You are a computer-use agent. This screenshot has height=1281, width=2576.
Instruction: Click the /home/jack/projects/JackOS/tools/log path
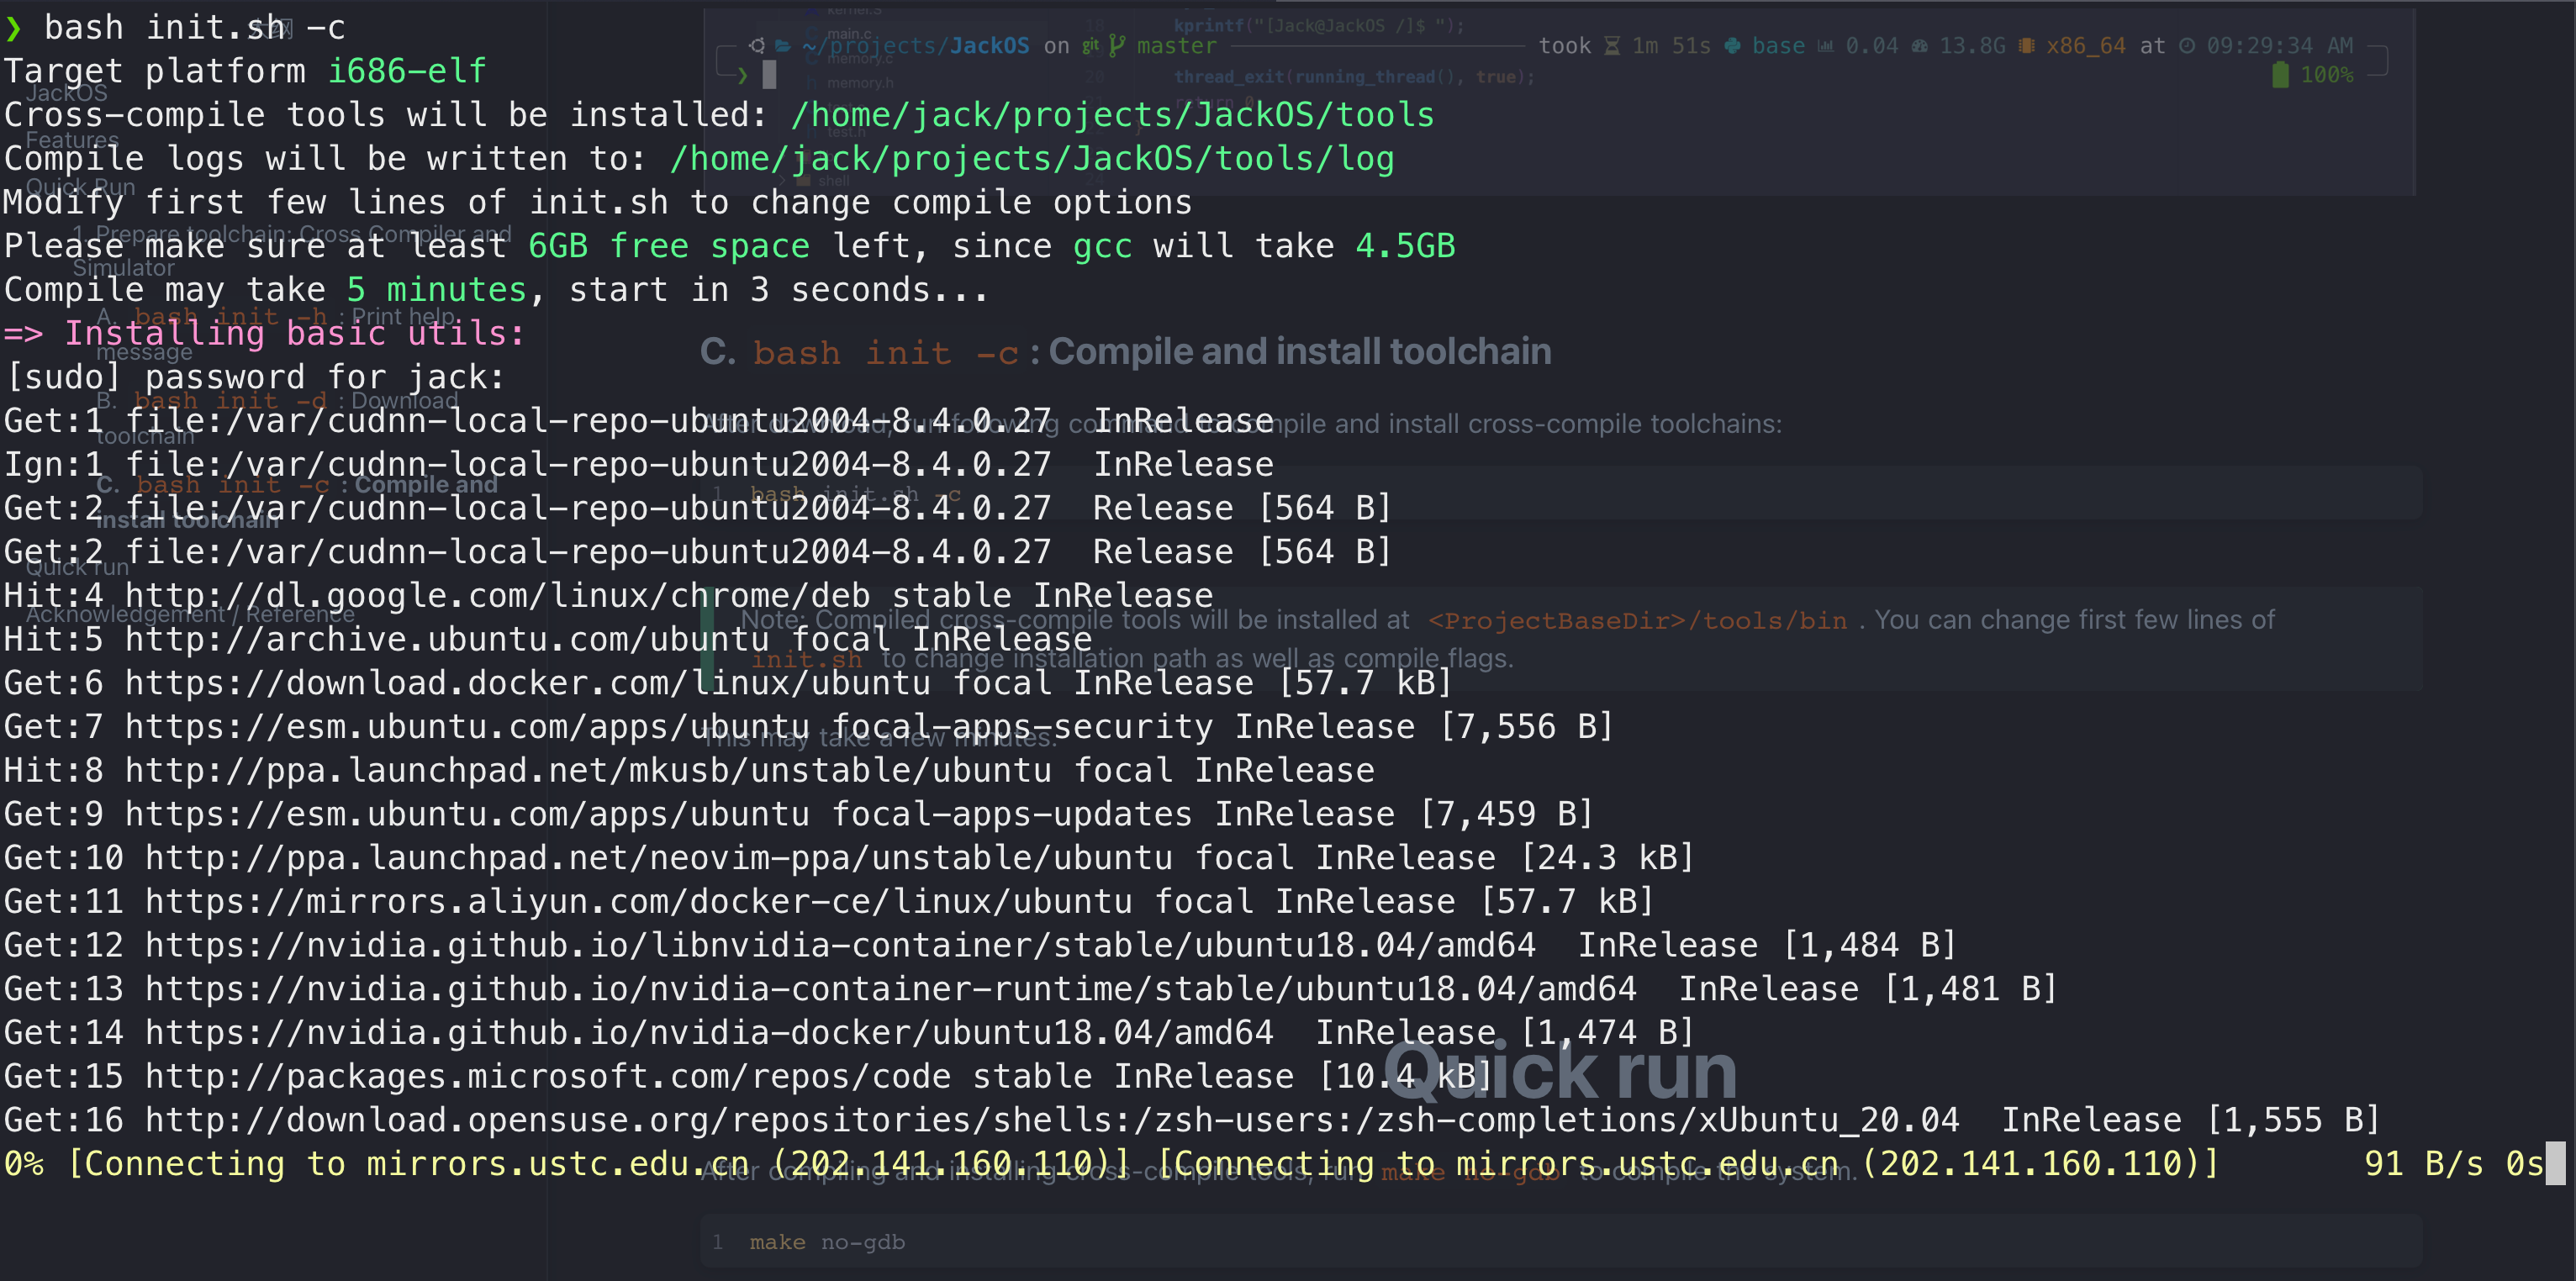(x=1031, y=158)
